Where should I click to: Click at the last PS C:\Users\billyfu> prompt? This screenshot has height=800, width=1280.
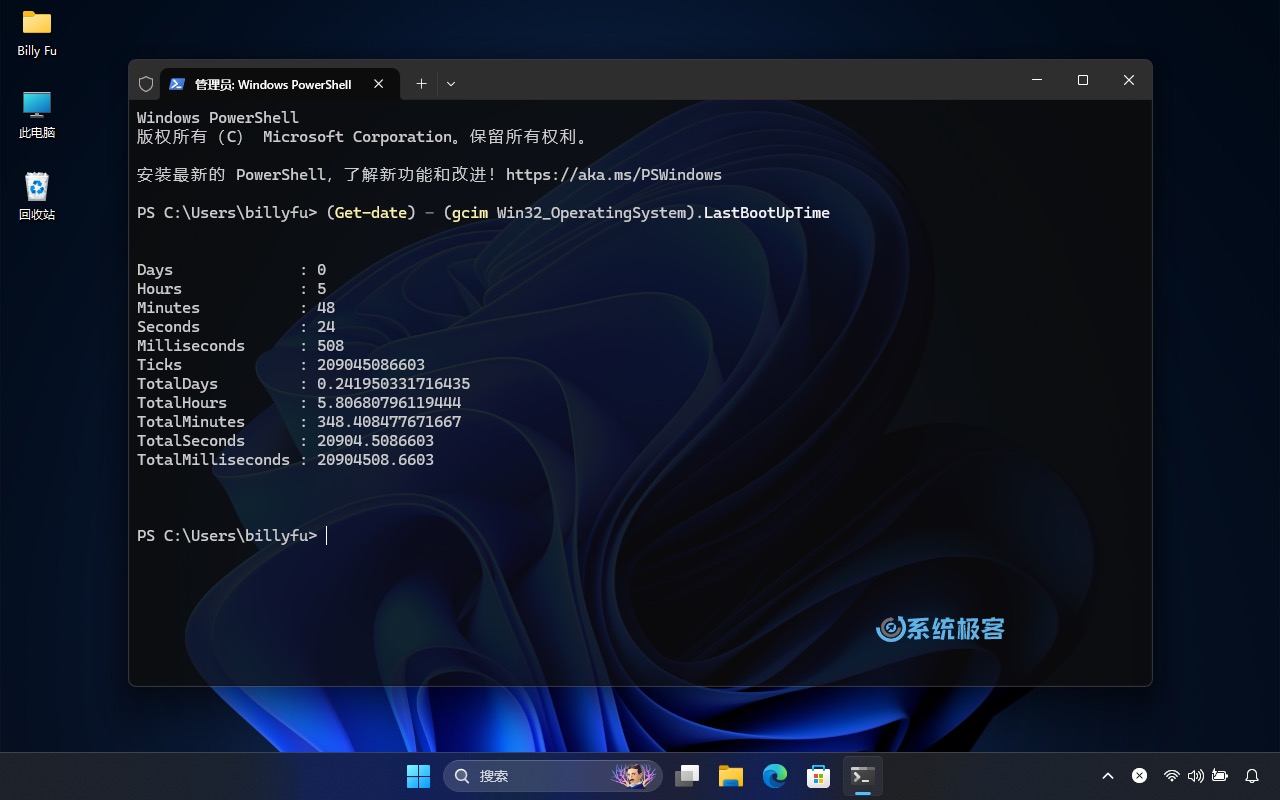pos(227,536)
